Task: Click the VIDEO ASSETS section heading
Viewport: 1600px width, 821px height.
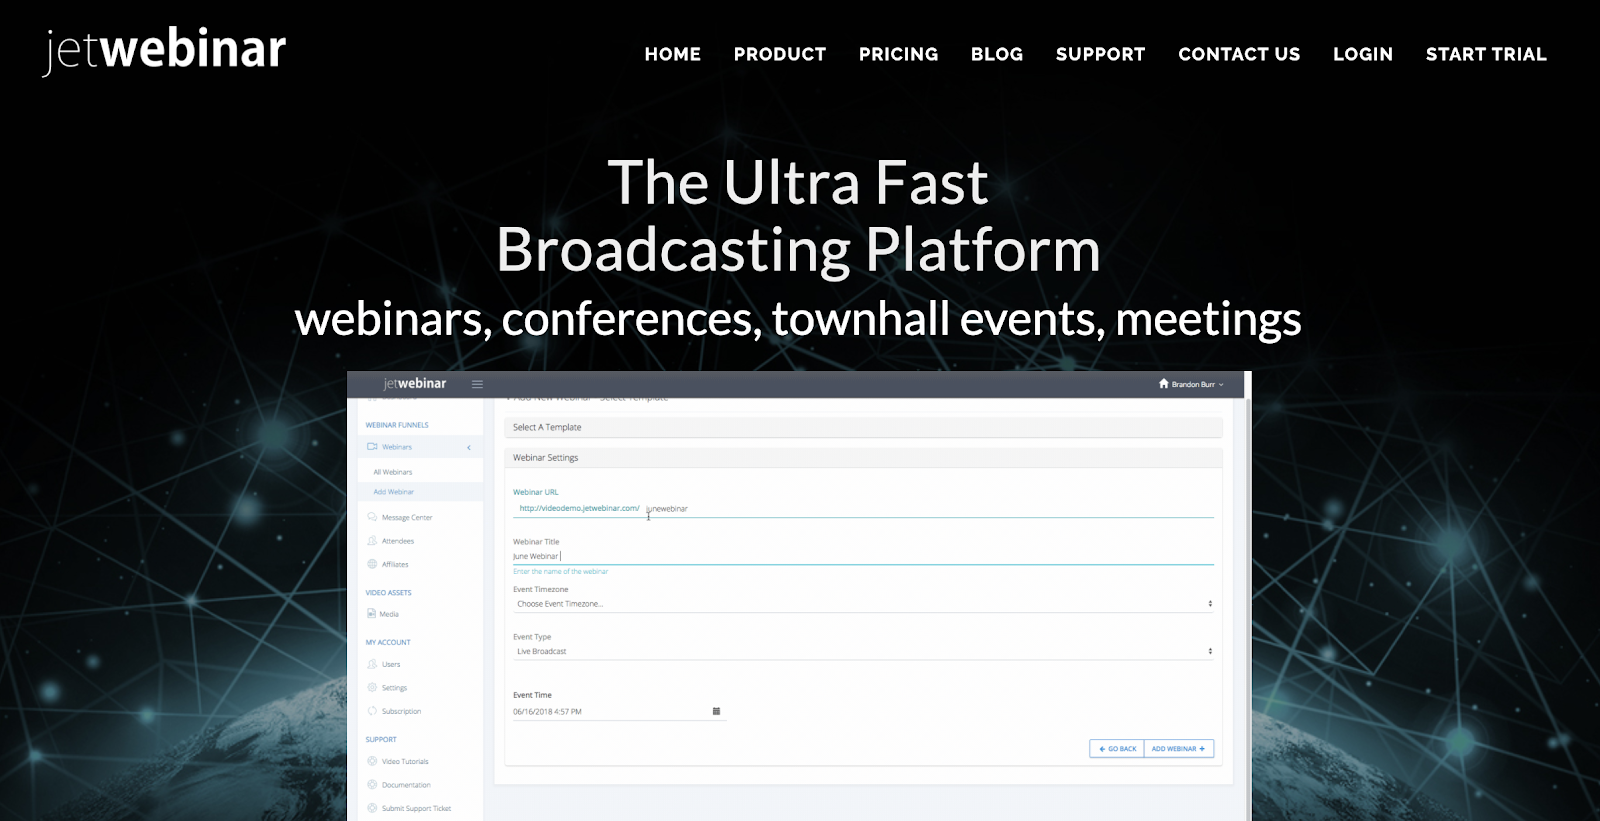Action: 388,592
